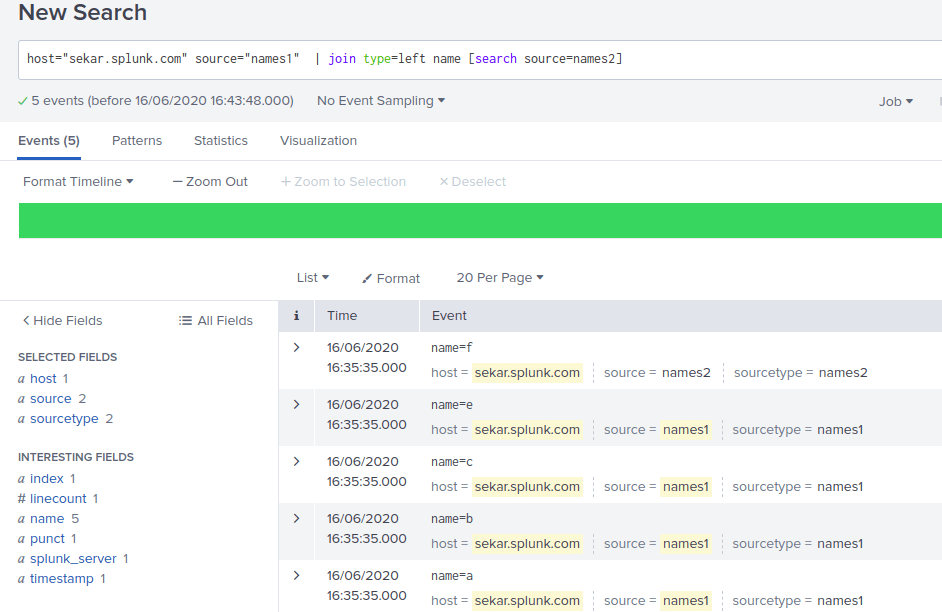Open the No Event Sampling dropdown
The image size is (942, 612).
coord(378,100)
